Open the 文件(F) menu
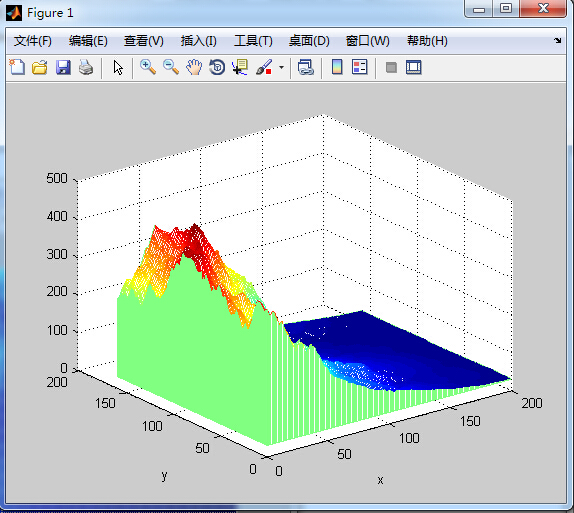The width and height of the screenshot is (574, 513). (33, 41)
